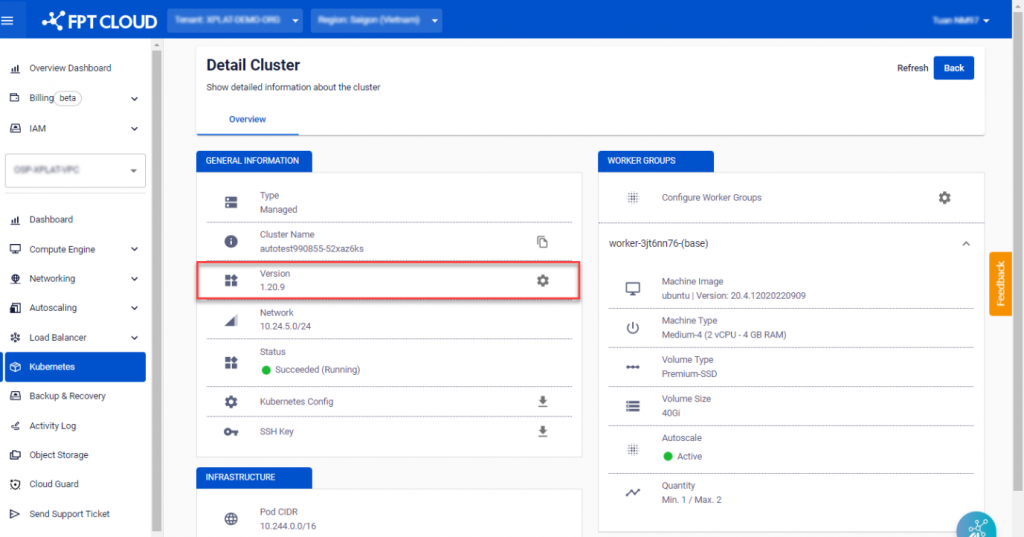The width and height of the screenshot is (1024, 537).
Task: Open the orange Feedback tab
Action: (1000, 284)
